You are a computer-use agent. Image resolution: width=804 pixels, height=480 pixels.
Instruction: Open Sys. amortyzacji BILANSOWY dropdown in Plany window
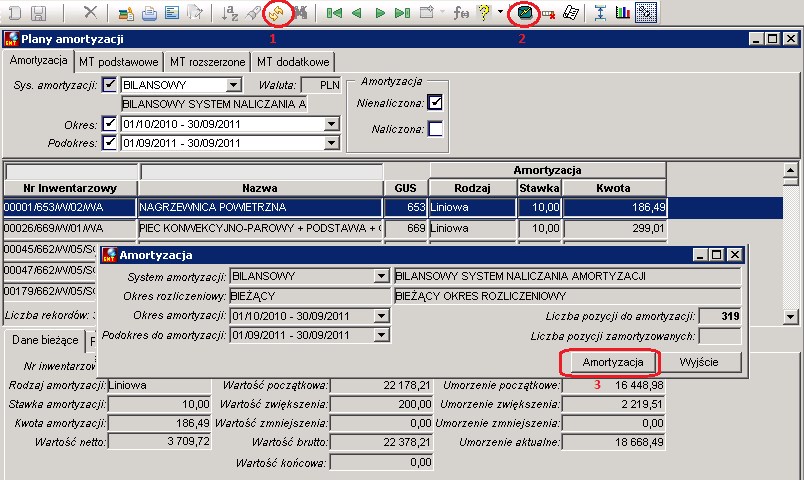[233, 85]
